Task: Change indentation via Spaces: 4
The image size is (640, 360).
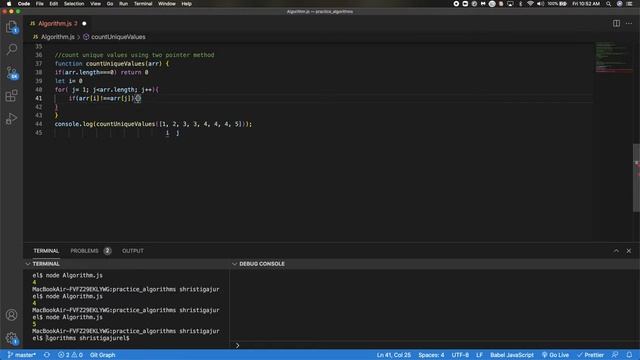Action: 431,355
